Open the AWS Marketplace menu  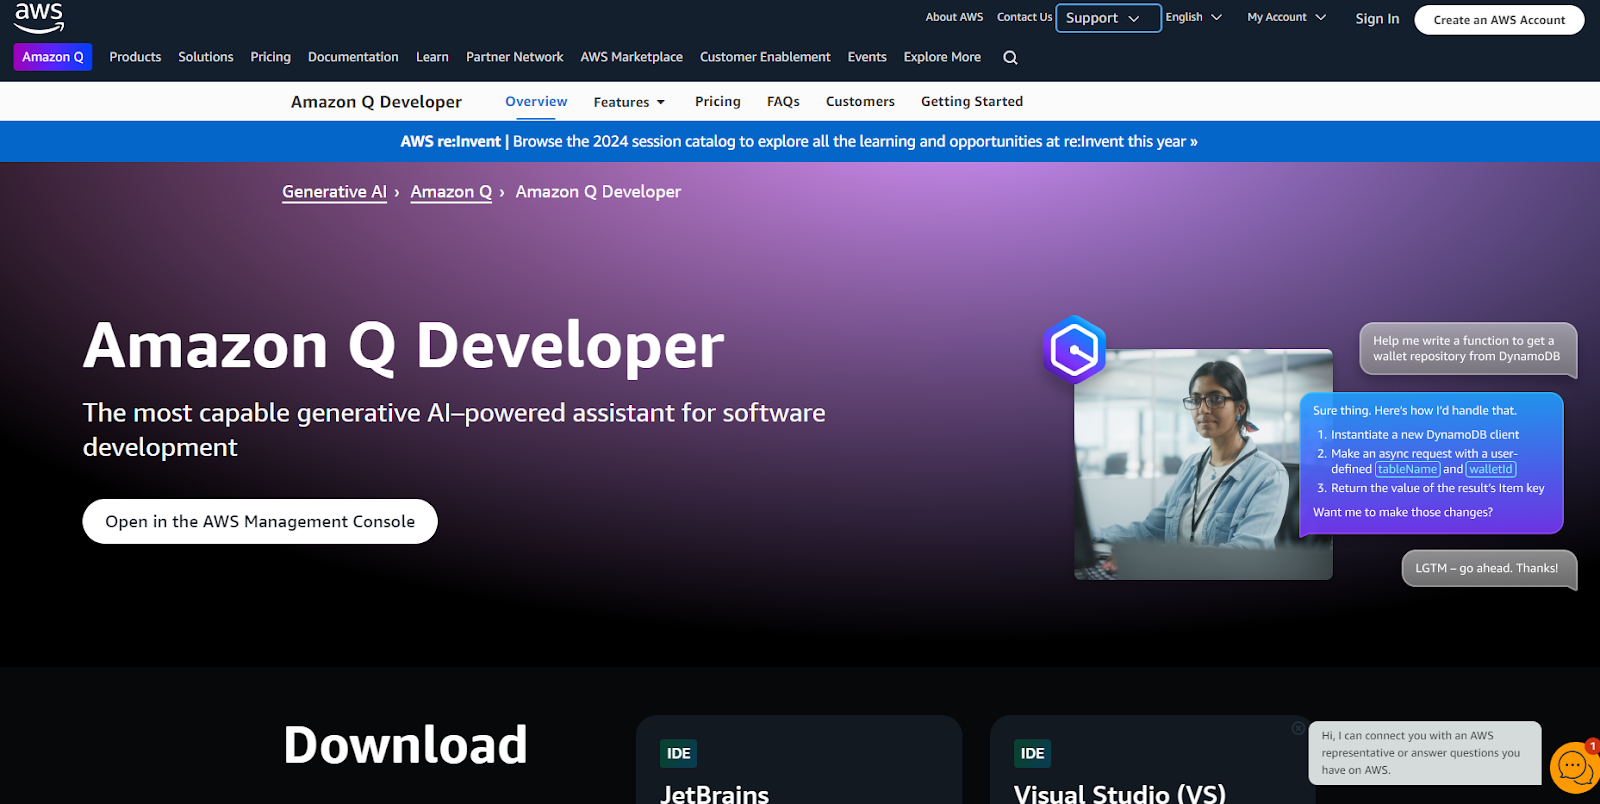[631, 57]
